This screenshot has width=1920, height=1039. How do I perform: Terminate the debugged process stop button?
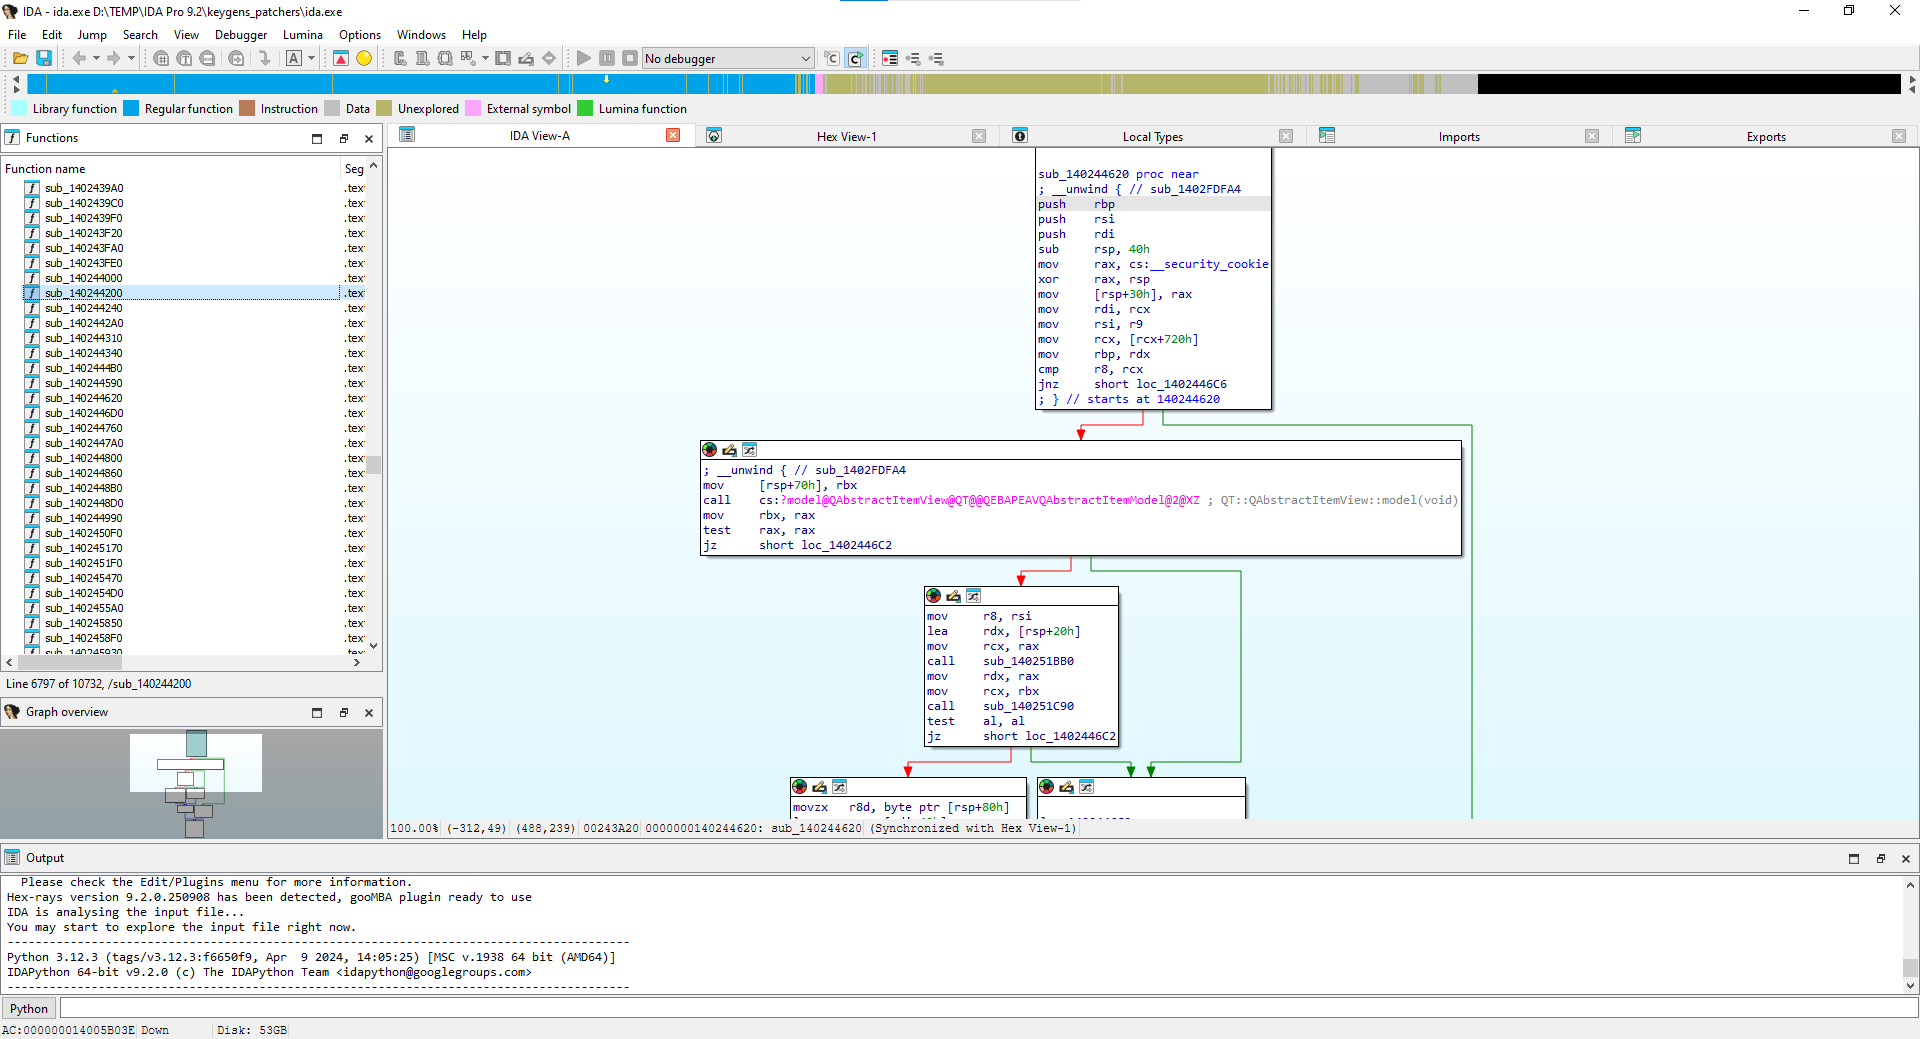[630, 58]
